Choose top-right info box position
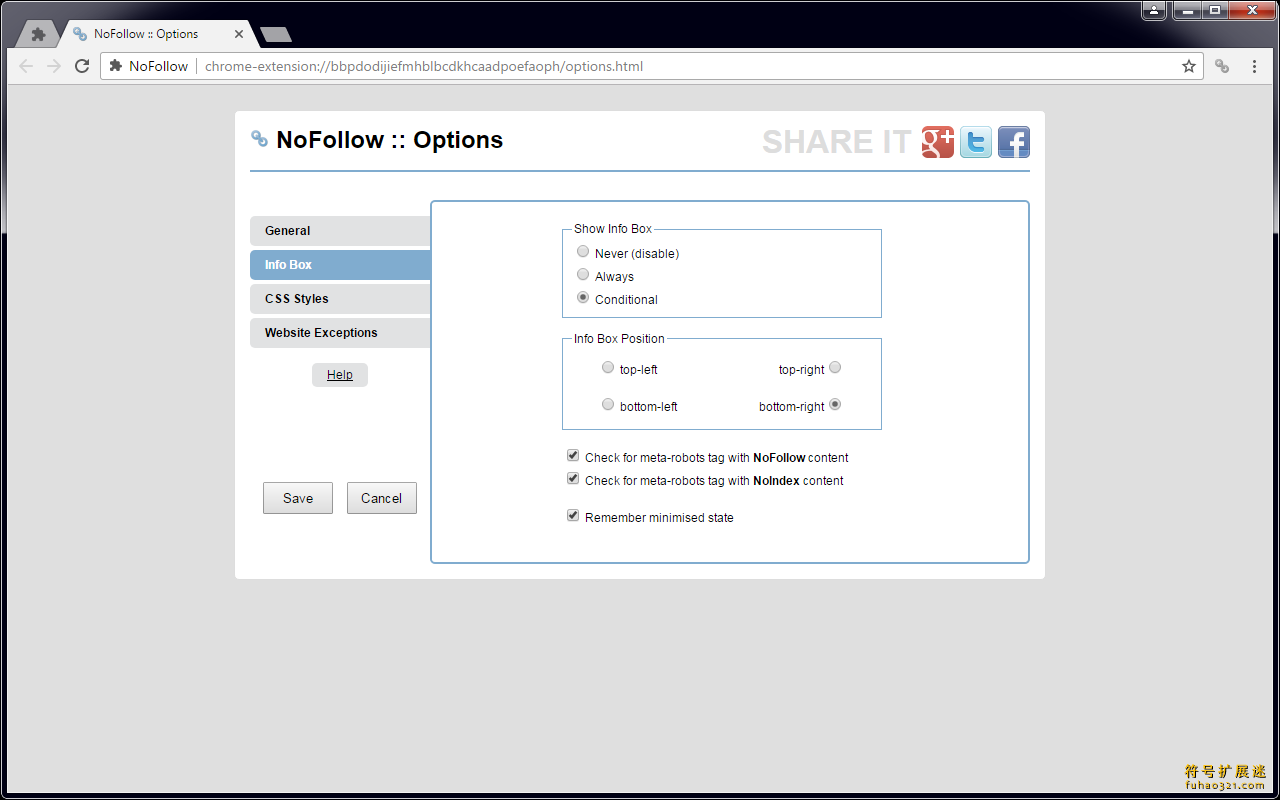Viewport: 1280px width, 800px height. click(x=835, y=368)
